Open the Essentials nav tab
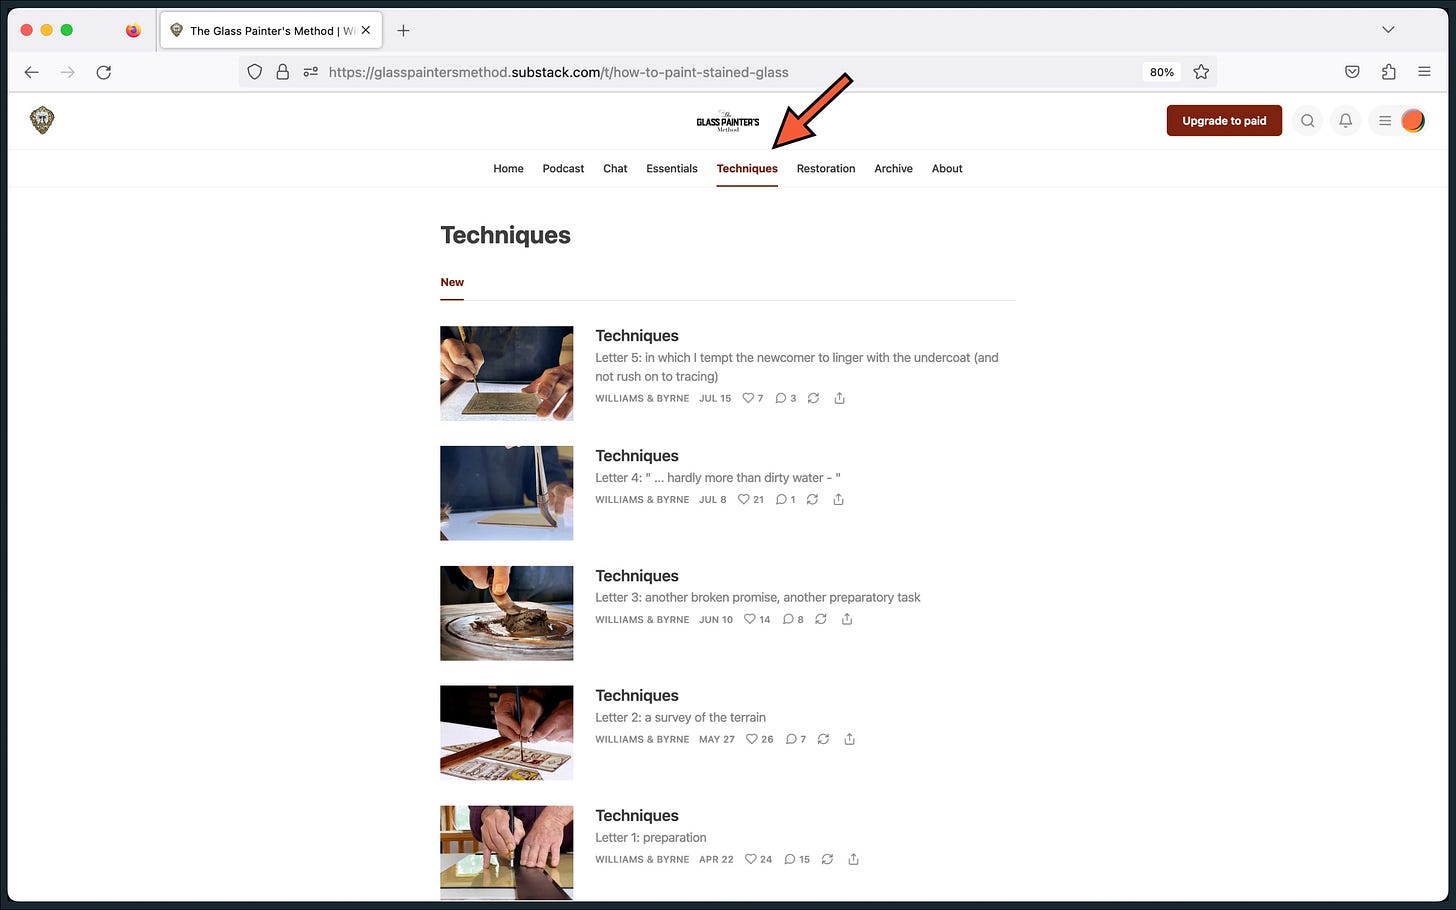The height and width of the screenshot is (910, 1456). click(672, 169)
